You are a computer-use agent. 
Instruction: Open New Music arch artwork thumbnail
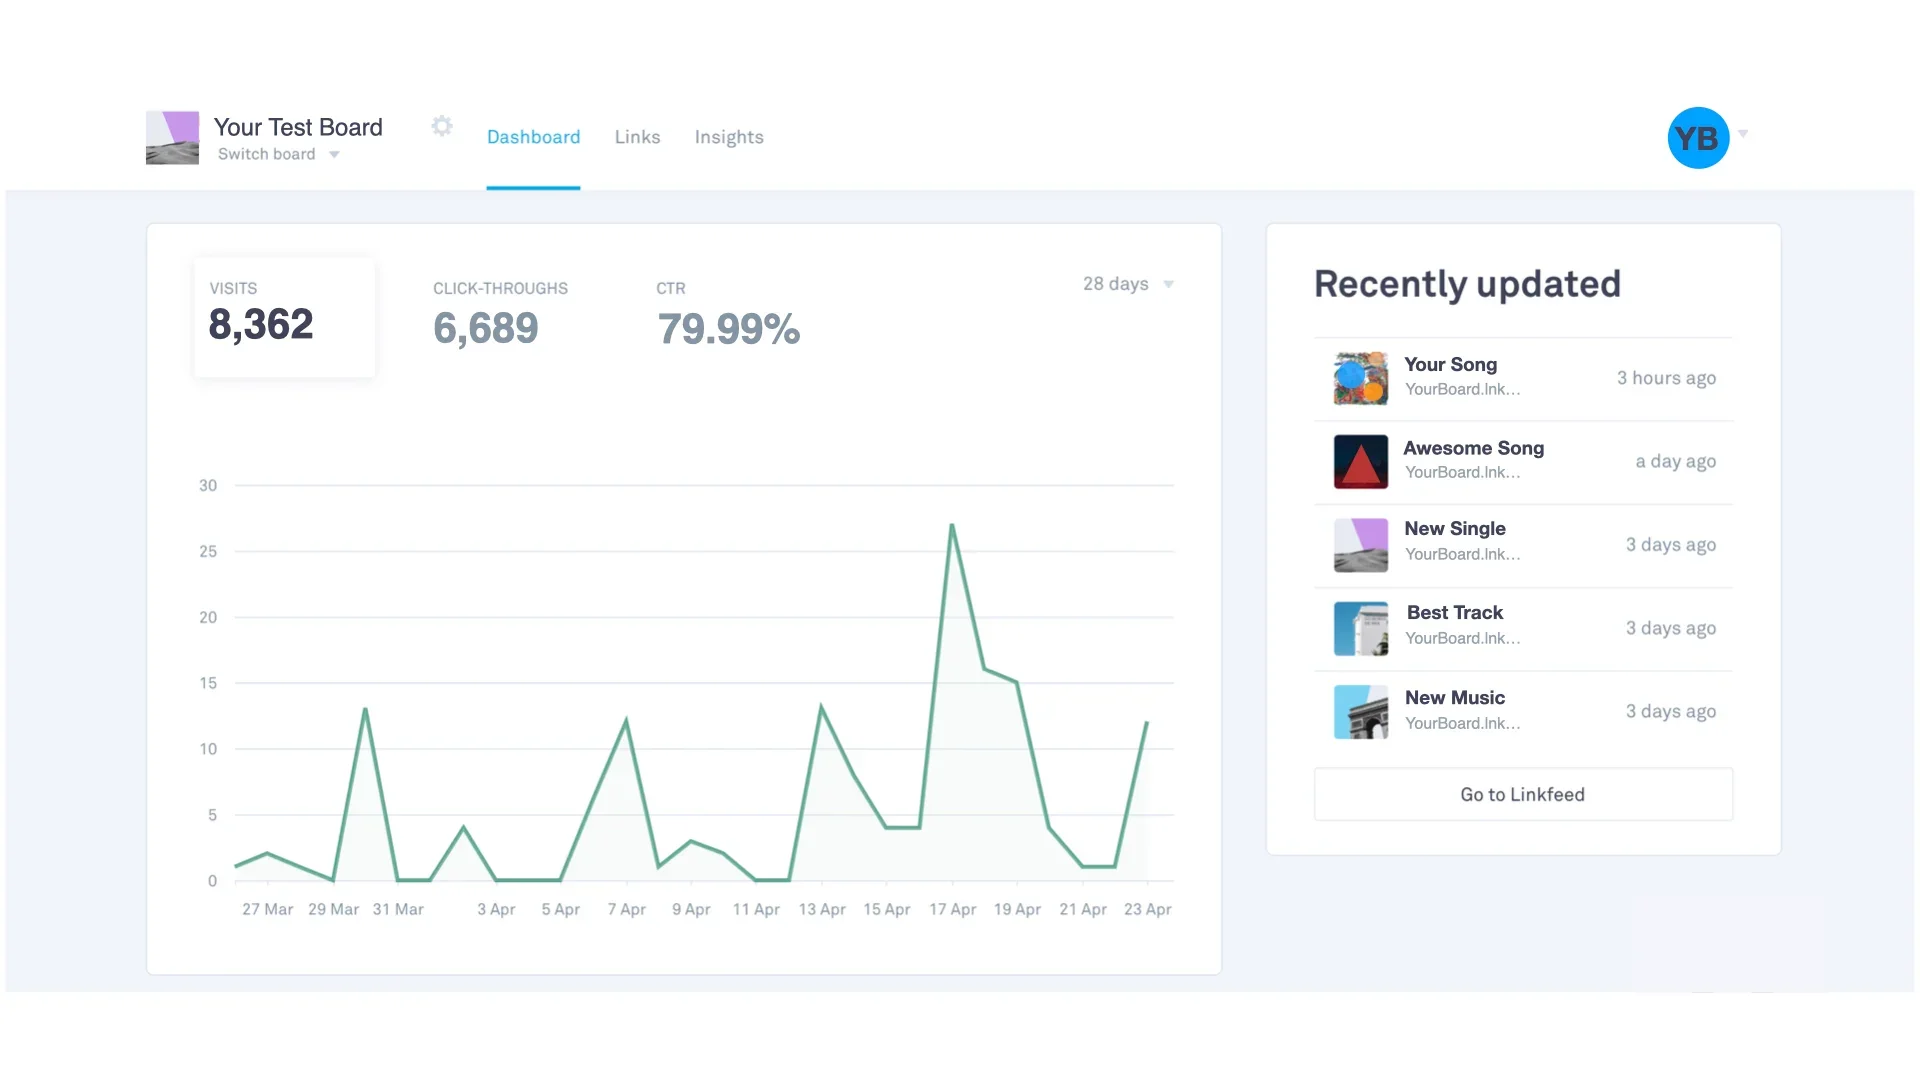click(x=1360, y=712)
